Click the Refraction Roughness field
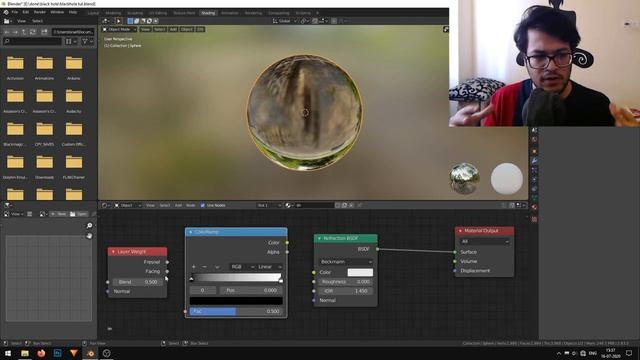The width and height of the screenshot is (640, 360). (346, 282)
